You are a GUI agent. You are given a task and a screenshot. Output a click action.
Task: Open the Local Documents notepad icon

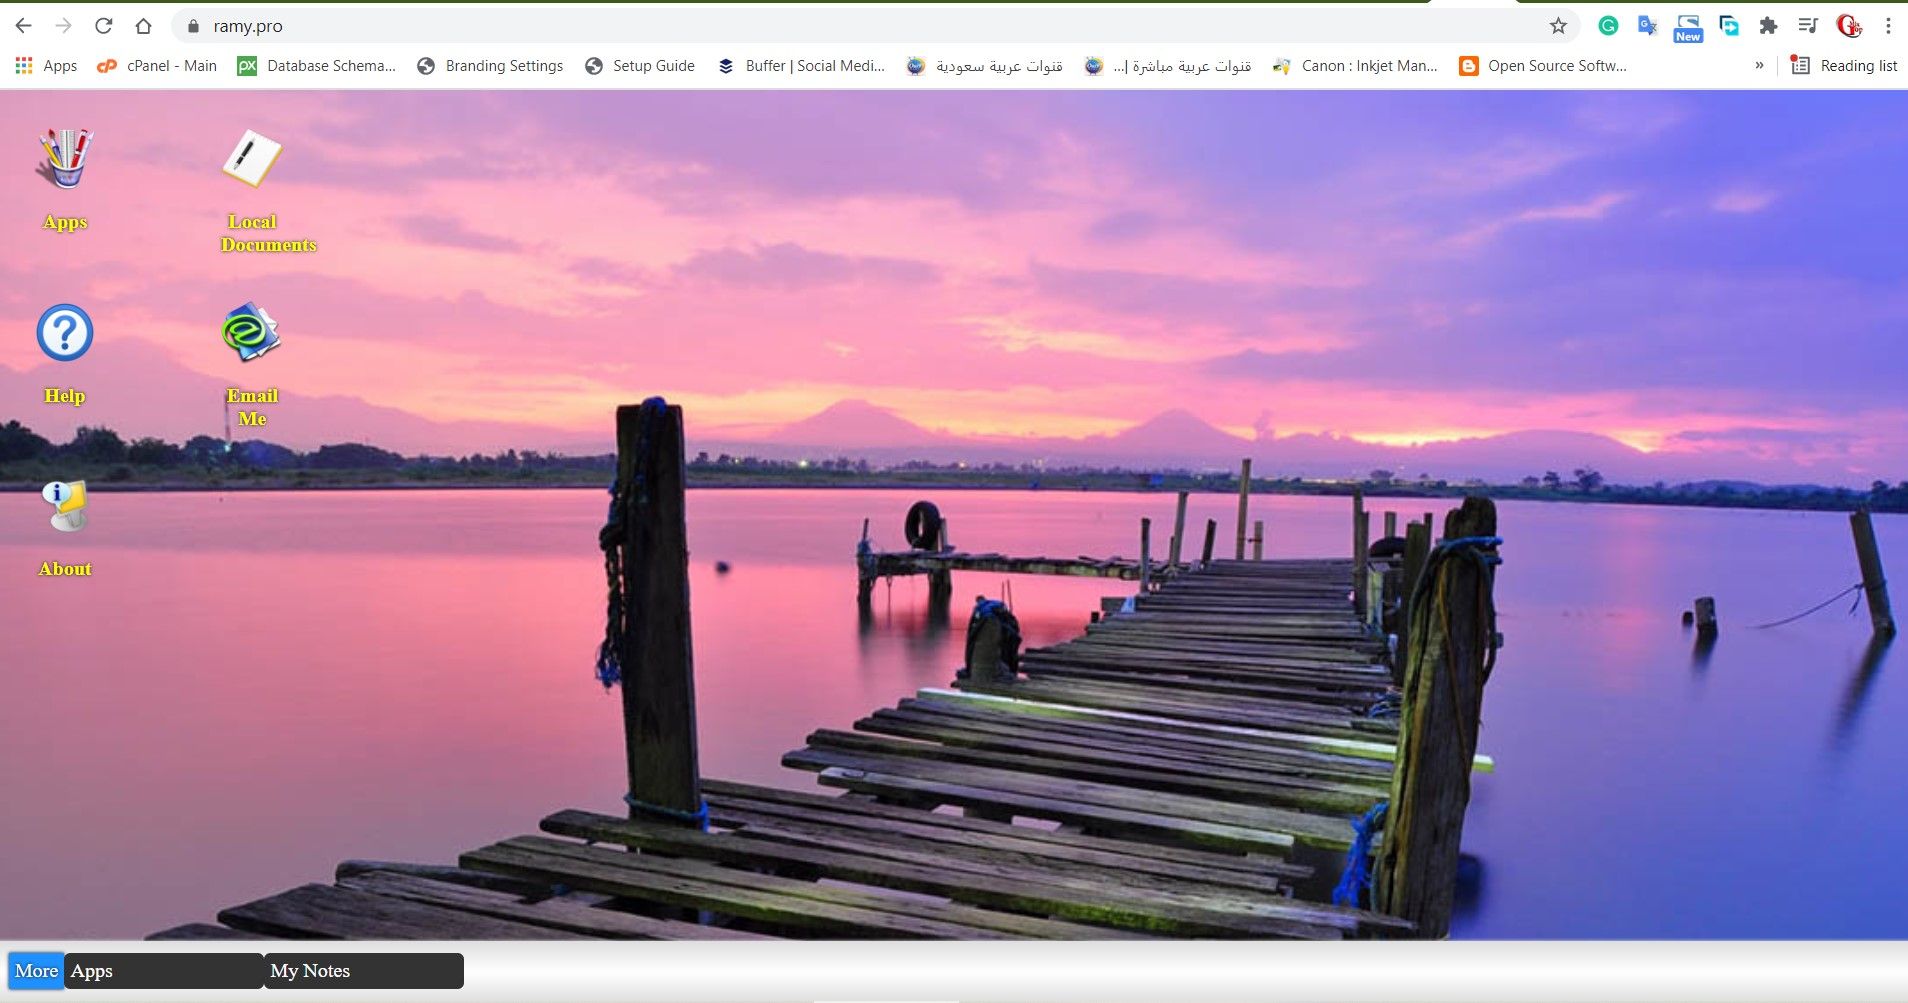pos(252,159)
